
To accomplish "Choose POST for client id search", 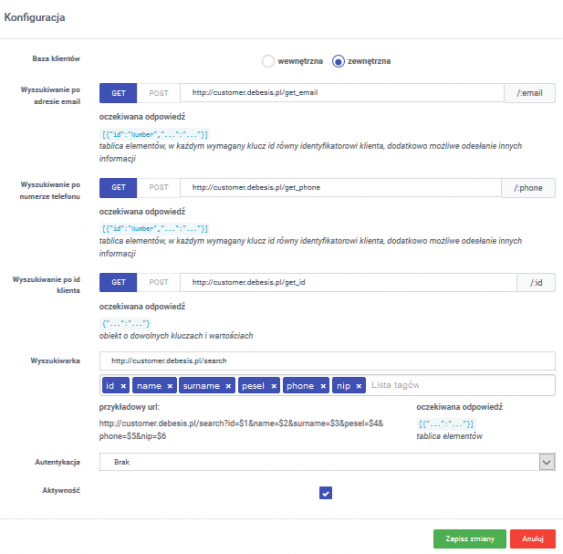I will (158, 283).
